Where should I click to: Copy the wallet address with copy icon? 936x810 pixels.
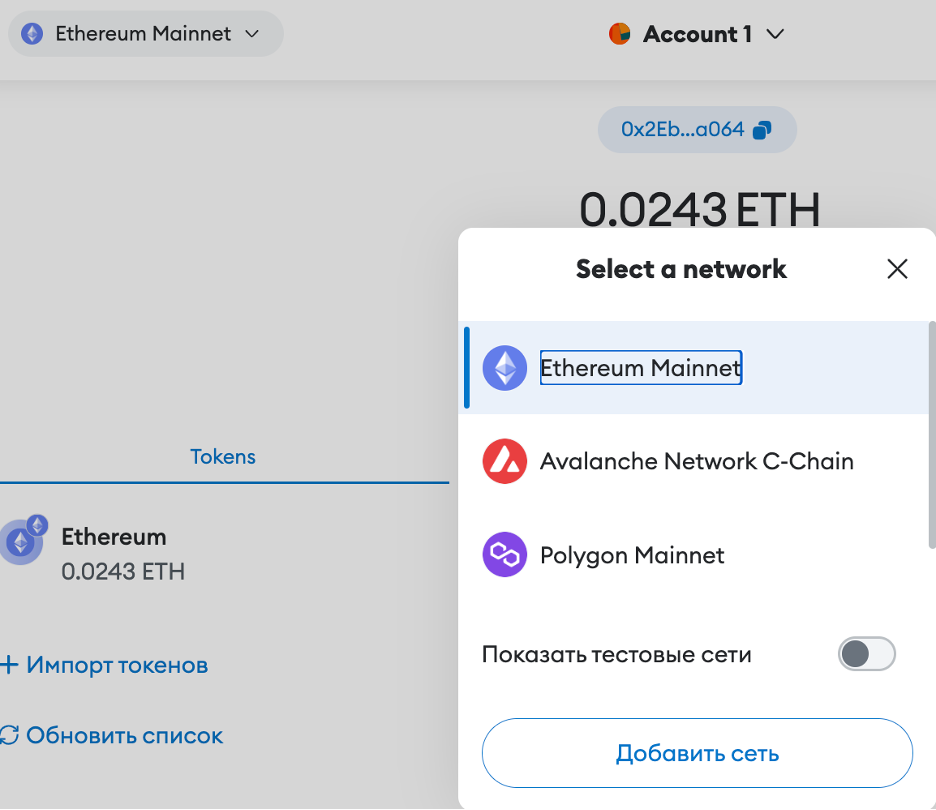[x=762, y=130]
